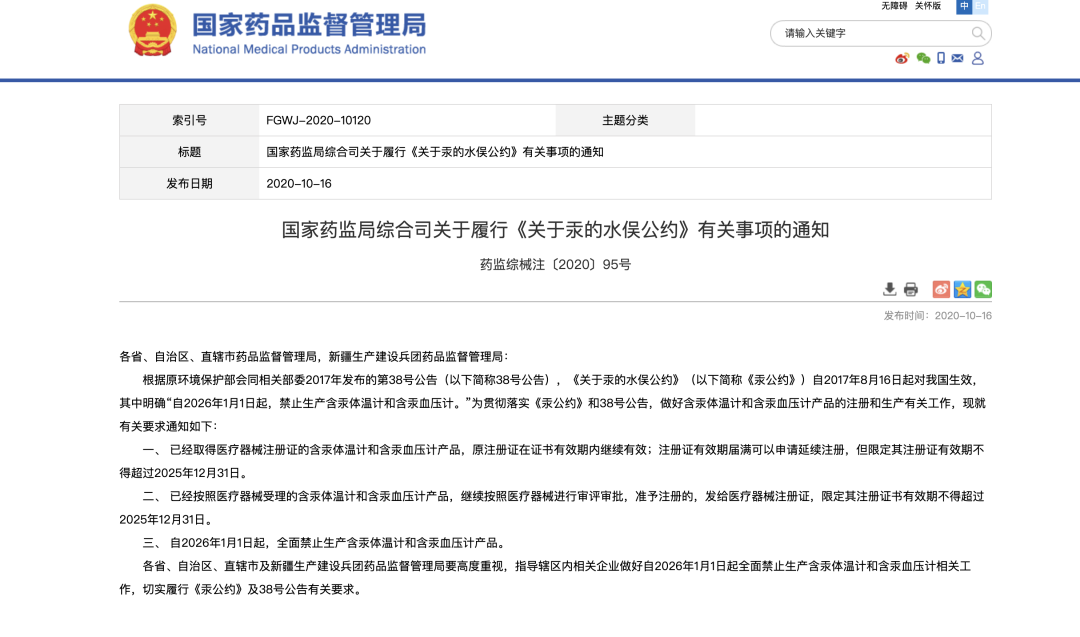Click the National Medical Products Administration logo
This screenshot has width=1080, height=637.
(309, 33)
